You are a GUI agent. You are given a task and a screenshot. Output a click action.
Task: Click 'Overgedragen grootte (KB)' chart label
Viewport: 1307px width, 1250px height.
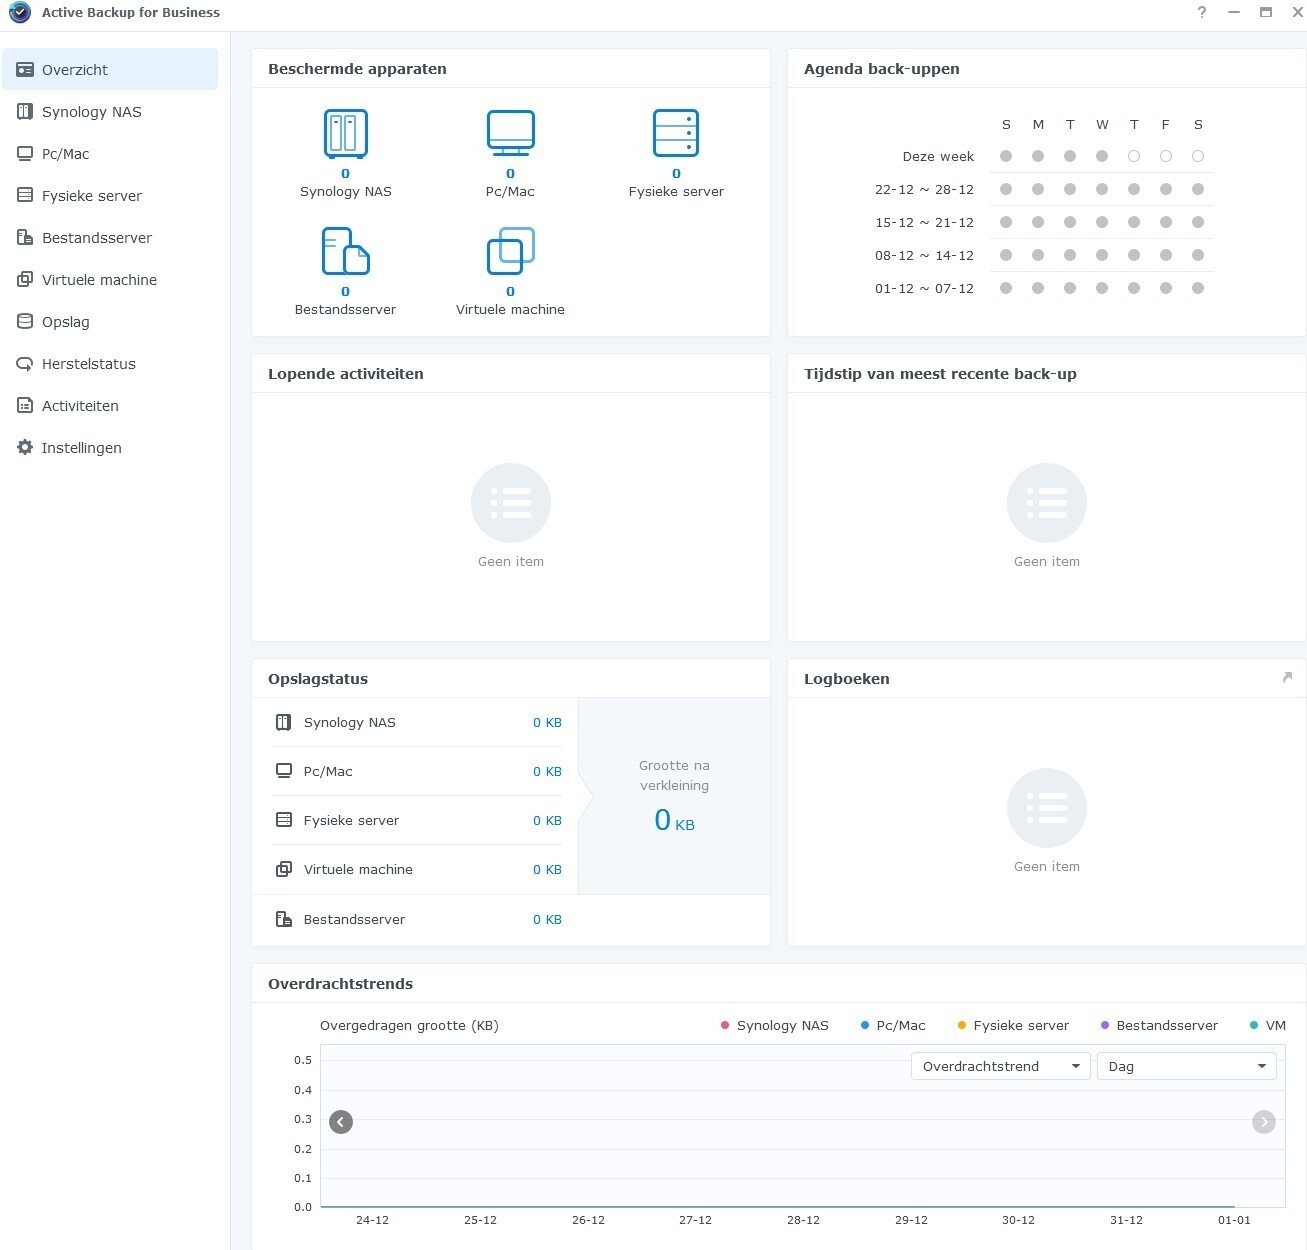pyautogui.click(x=409, y=1026)
